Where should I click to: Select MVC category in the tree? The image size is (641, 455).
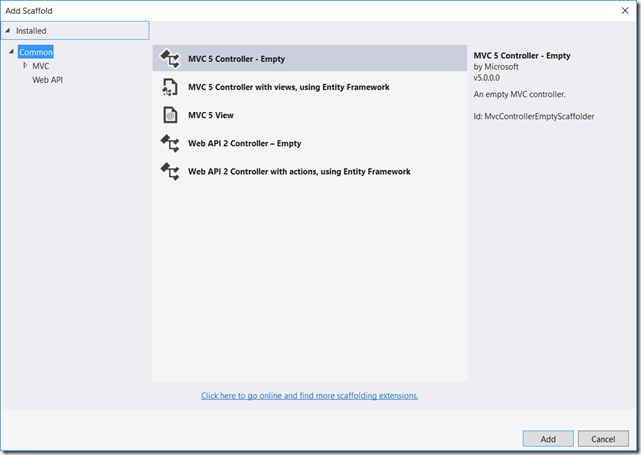pyautogui.click(x=40, y=66)
